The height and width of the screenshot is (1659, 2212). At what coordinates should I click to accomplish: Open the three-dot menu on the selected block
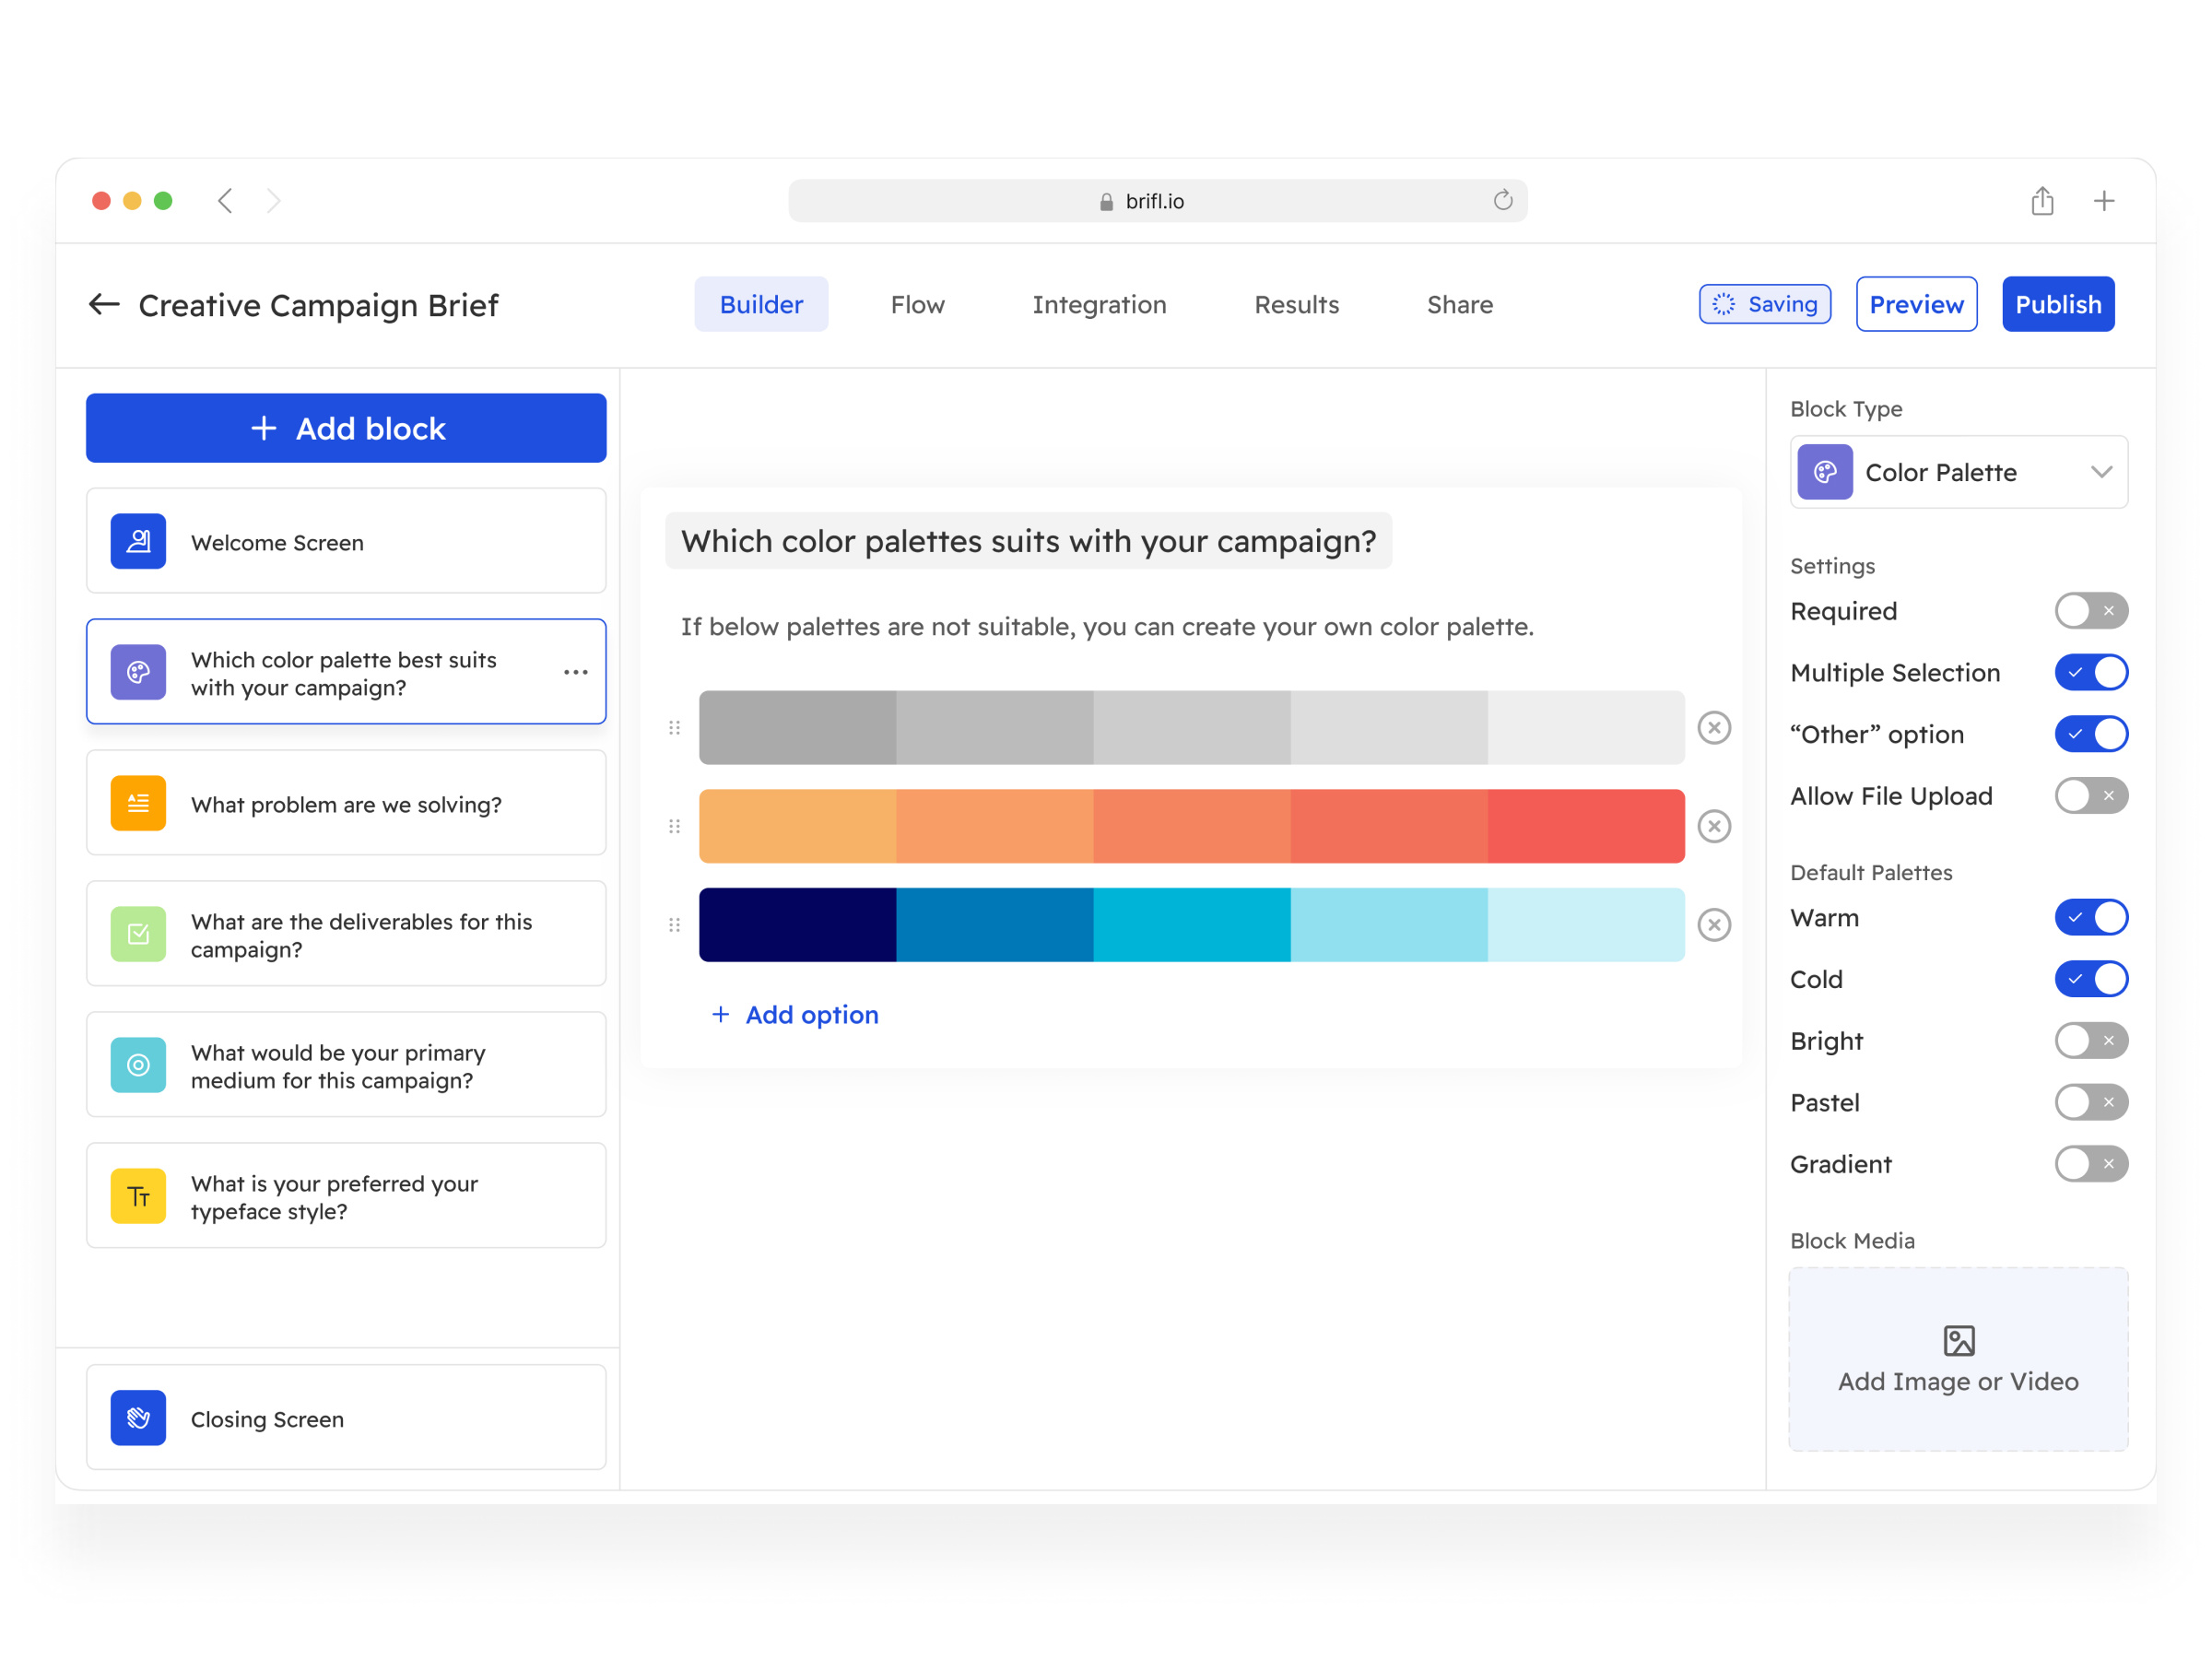click(576, 672)
